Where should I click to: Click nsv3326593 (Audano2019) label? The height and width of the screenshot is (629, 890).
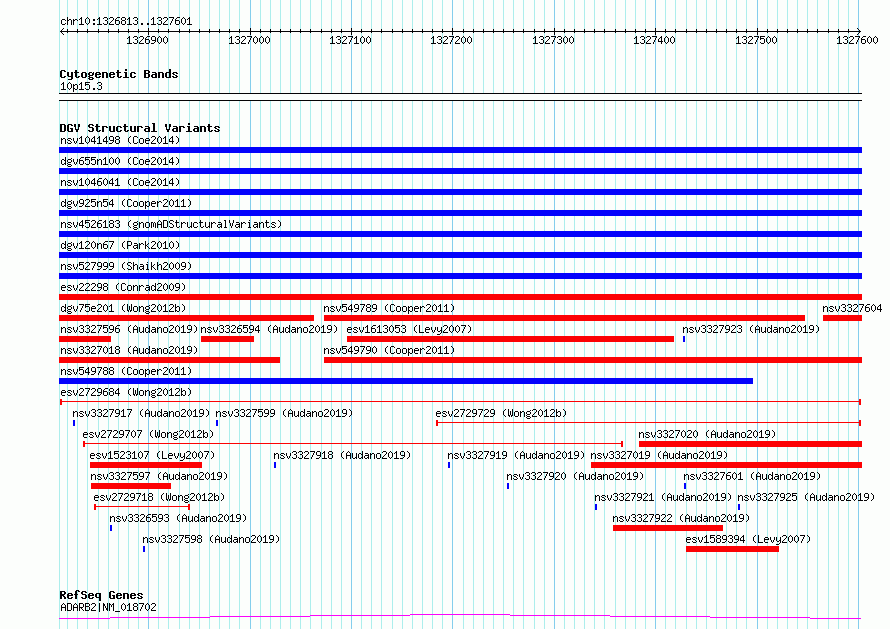(x=178, y=518)
